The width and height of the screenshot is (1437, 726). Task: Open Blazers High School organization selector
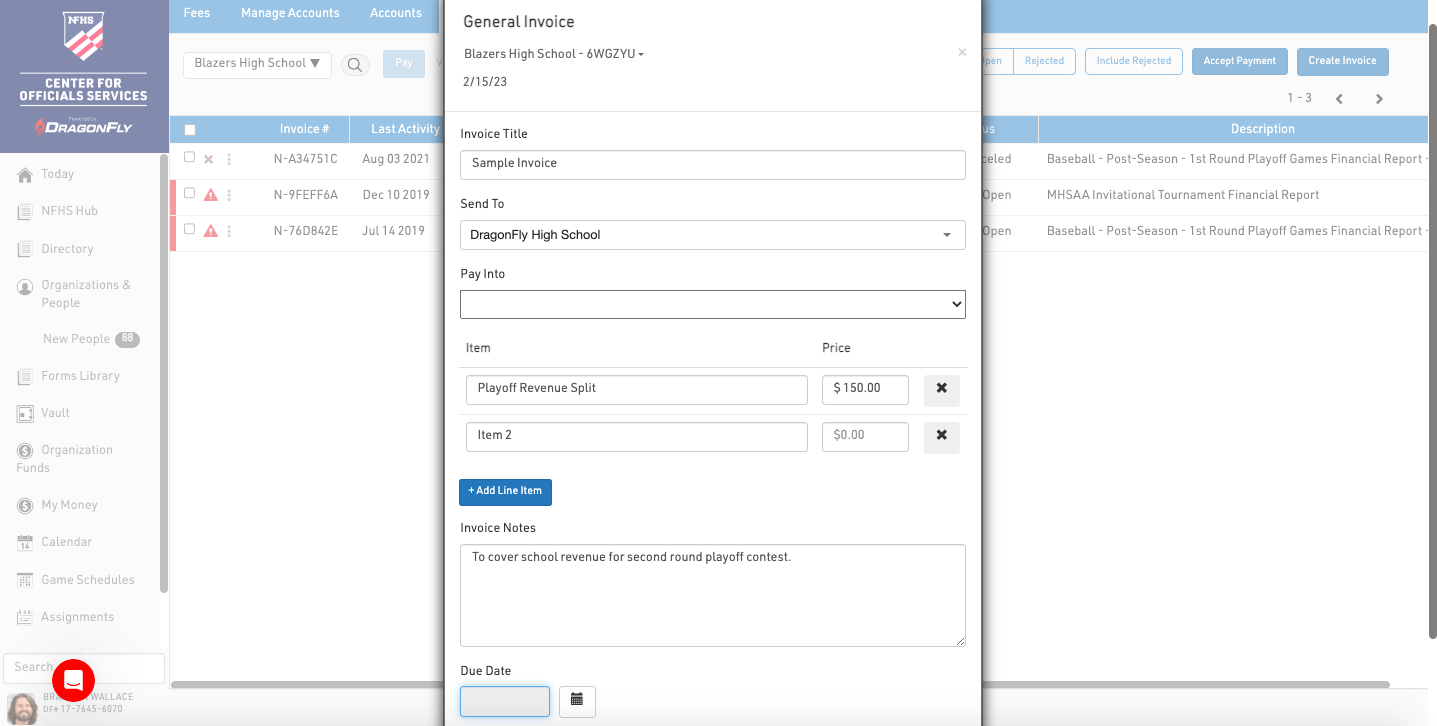pyautogui.click(x=257, y=63)
